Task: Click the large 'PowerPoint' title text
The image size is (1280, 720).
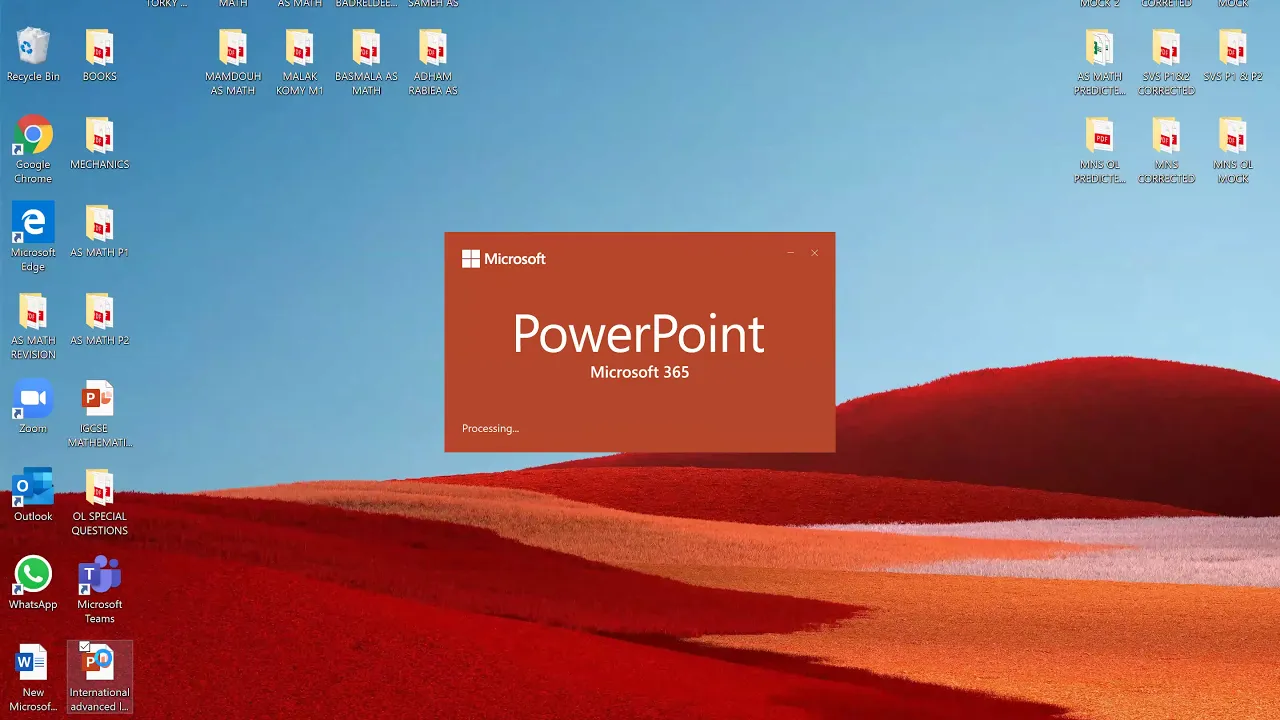Action: pos(638,334)
